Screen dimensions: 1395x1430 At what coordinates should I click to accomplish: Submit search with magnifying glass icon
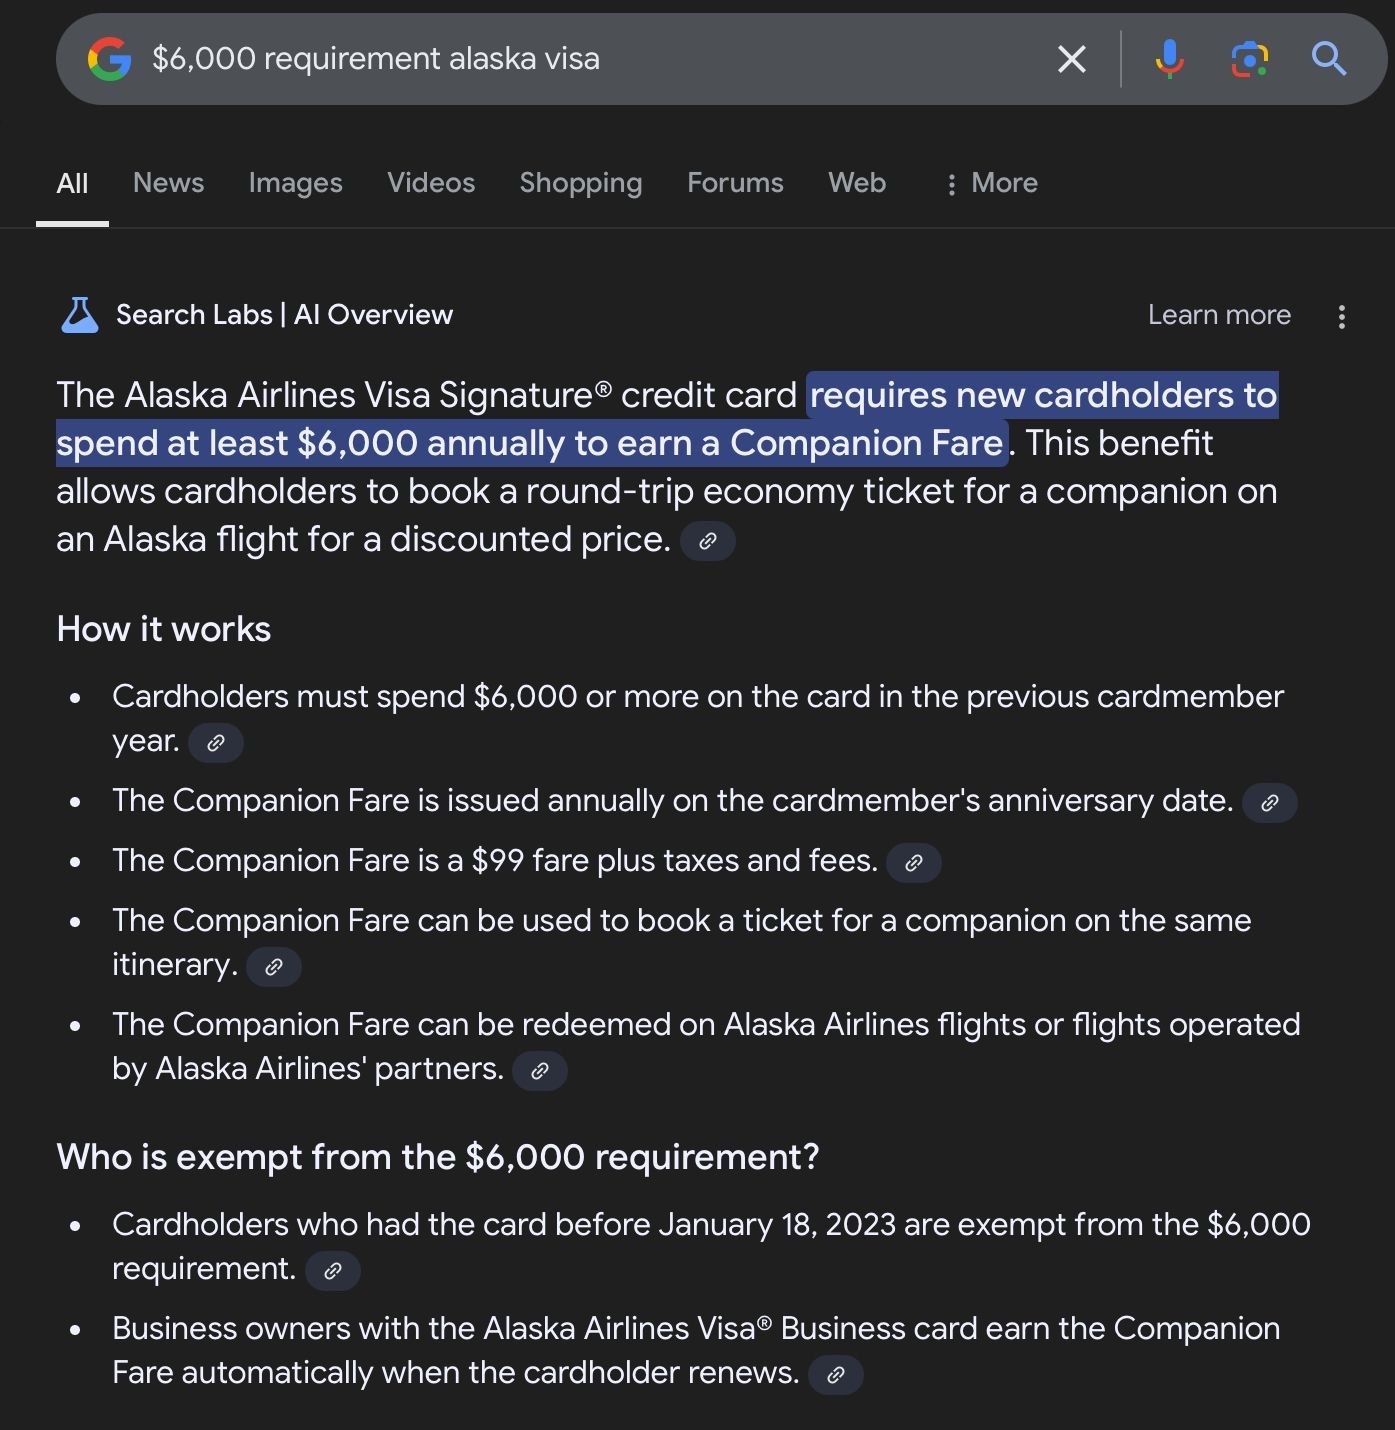1328,59
